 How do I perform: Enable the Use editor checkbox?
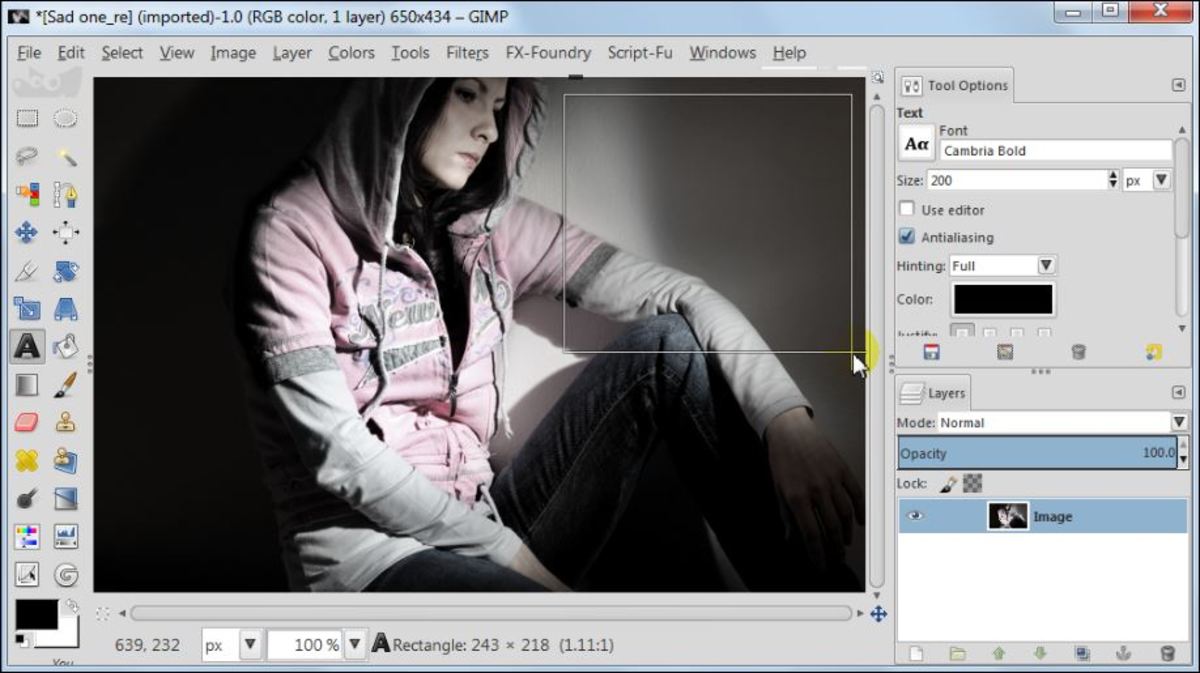[907, 210]
